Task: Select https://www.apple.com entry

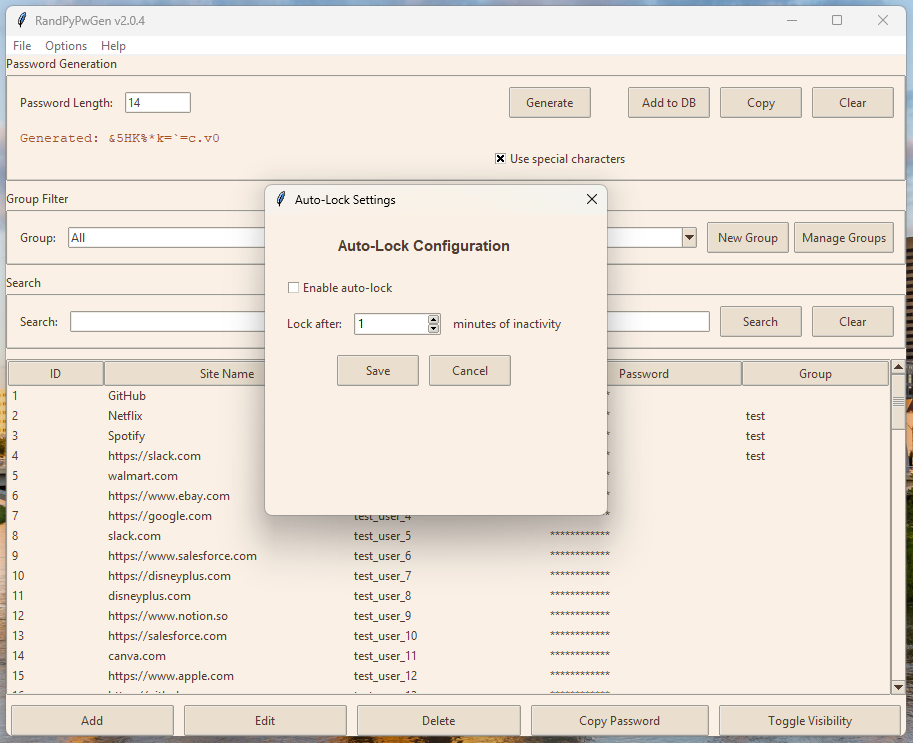Action: point(448,676)
